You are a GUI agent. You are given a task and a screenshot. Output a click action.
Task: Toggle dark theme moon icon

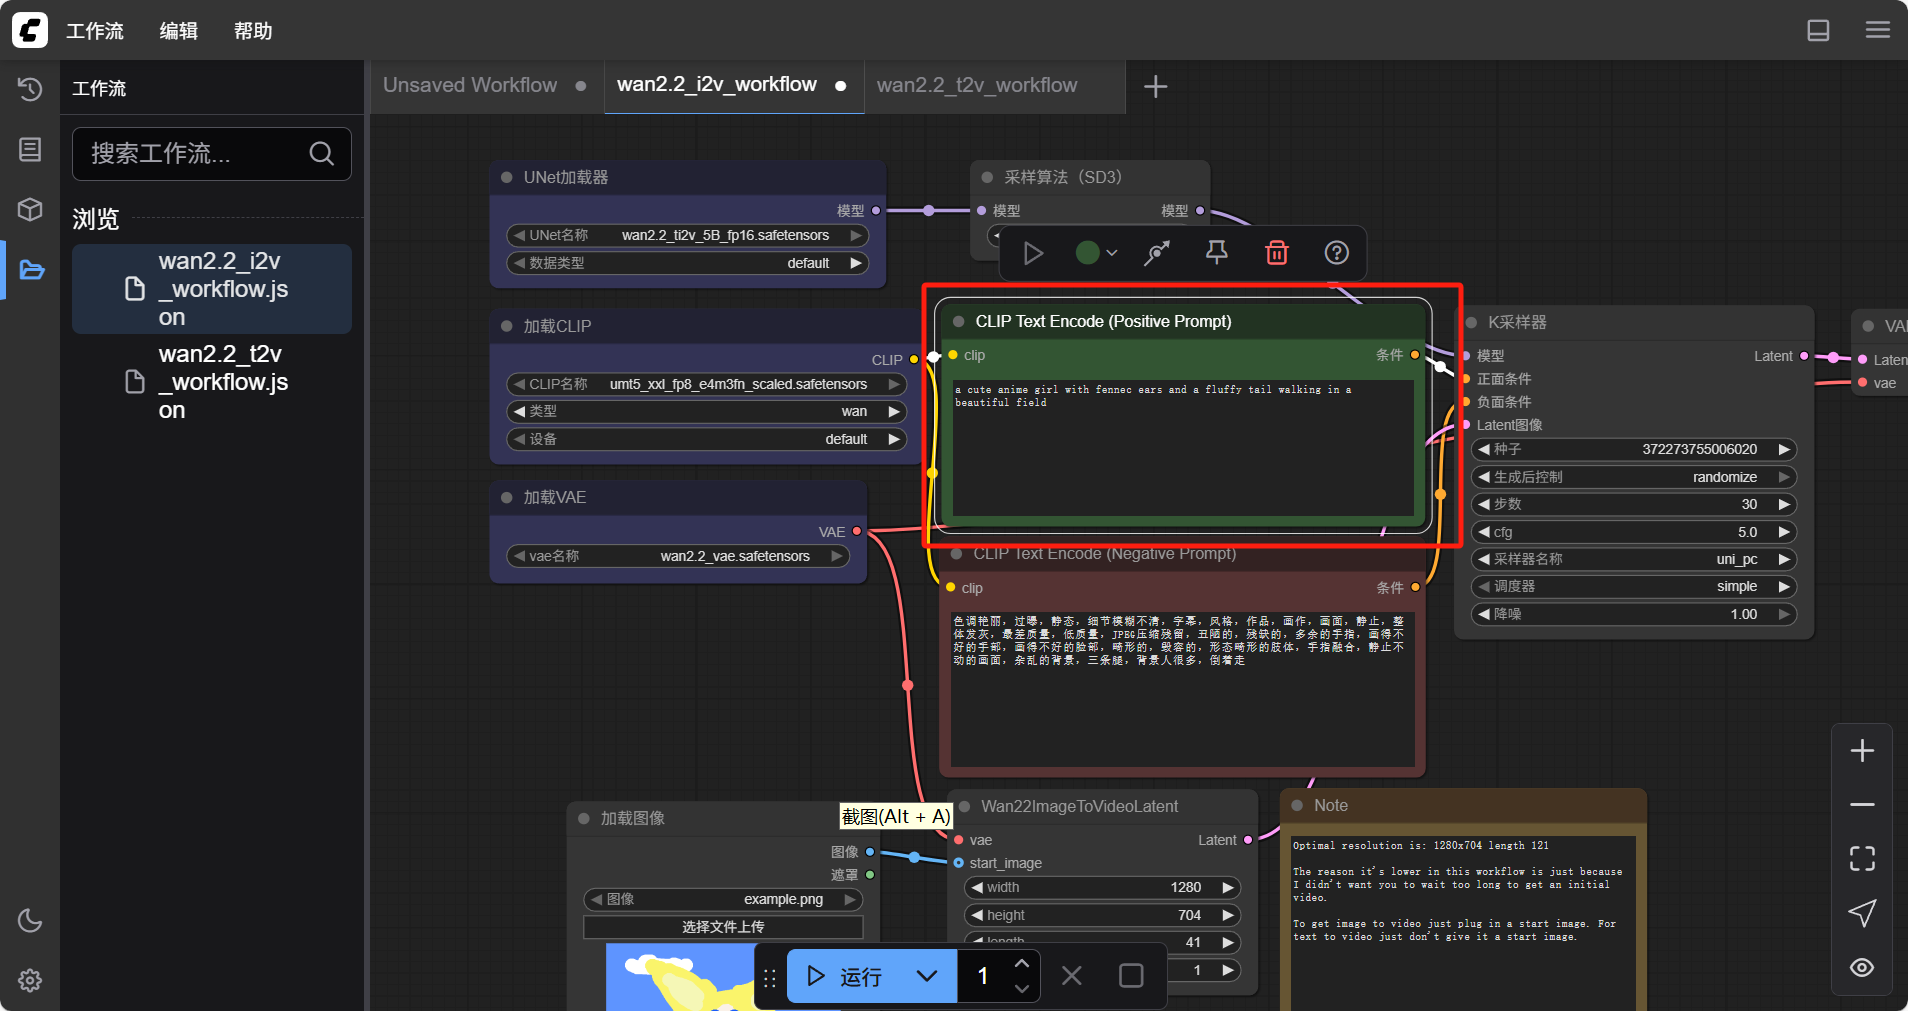pyautogui.click(x=30, y=920)
